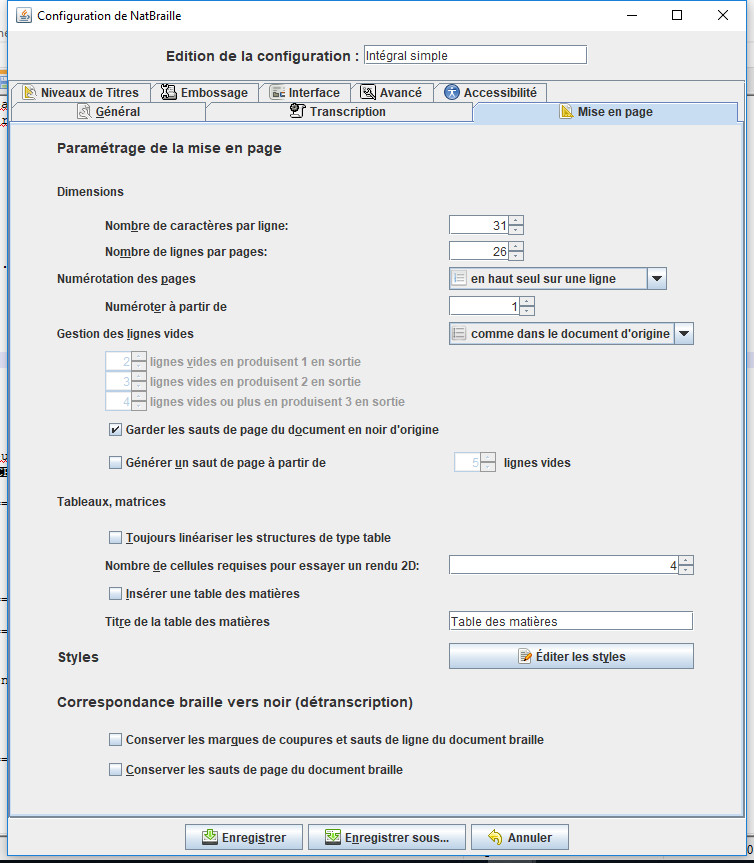Click the Annuler button

520,837
